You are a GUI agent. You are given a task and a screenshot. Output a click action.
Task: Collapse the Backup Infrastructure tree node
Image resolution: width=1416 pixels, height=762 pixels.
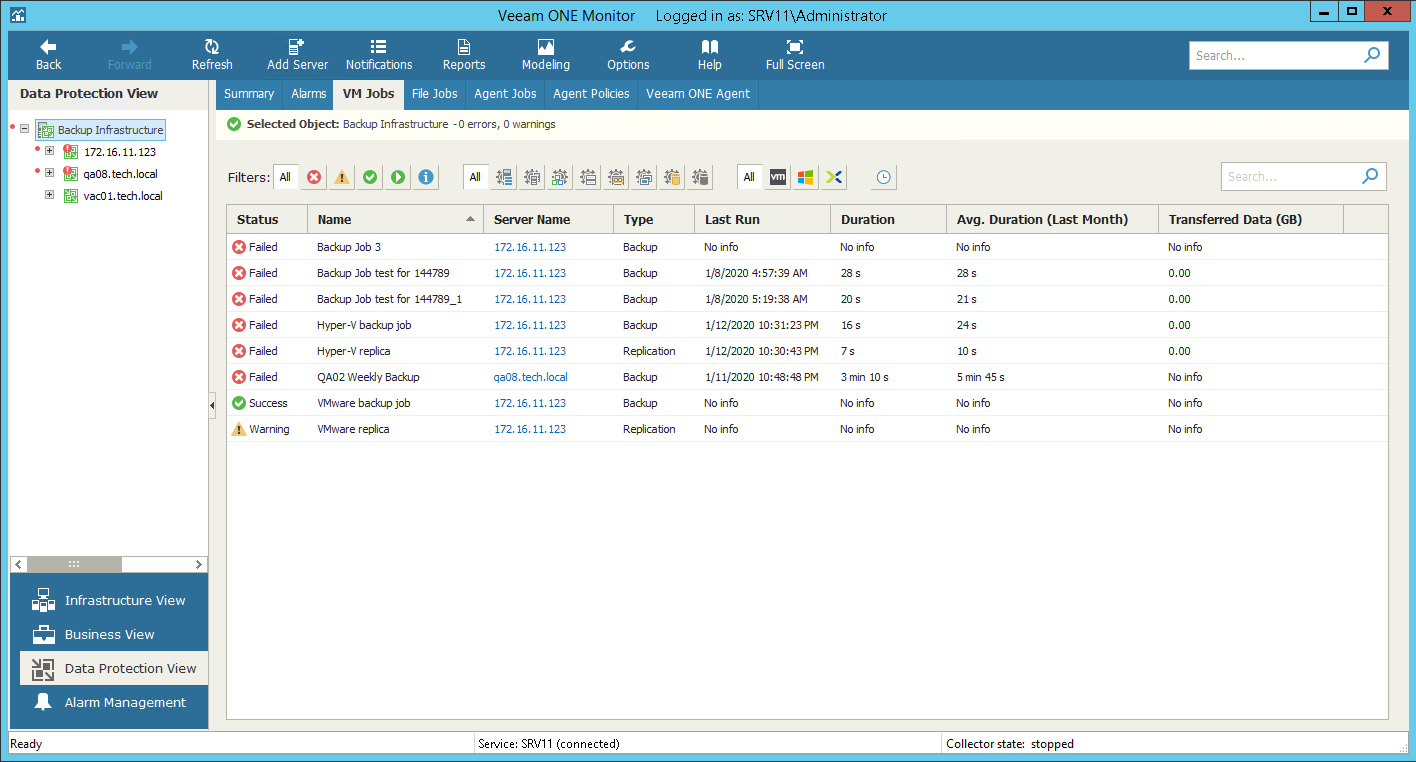tap(25, 130)
